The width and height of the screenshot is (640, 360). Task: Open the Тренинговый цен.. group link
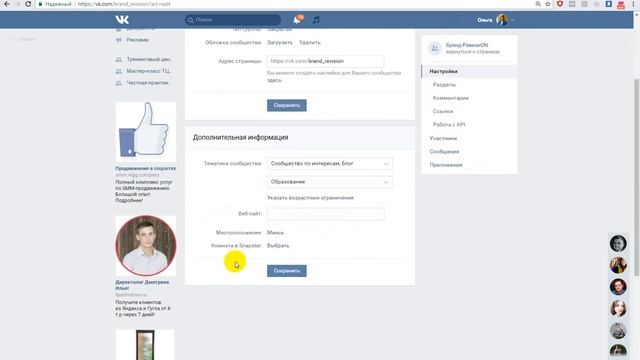pos(149,60)
